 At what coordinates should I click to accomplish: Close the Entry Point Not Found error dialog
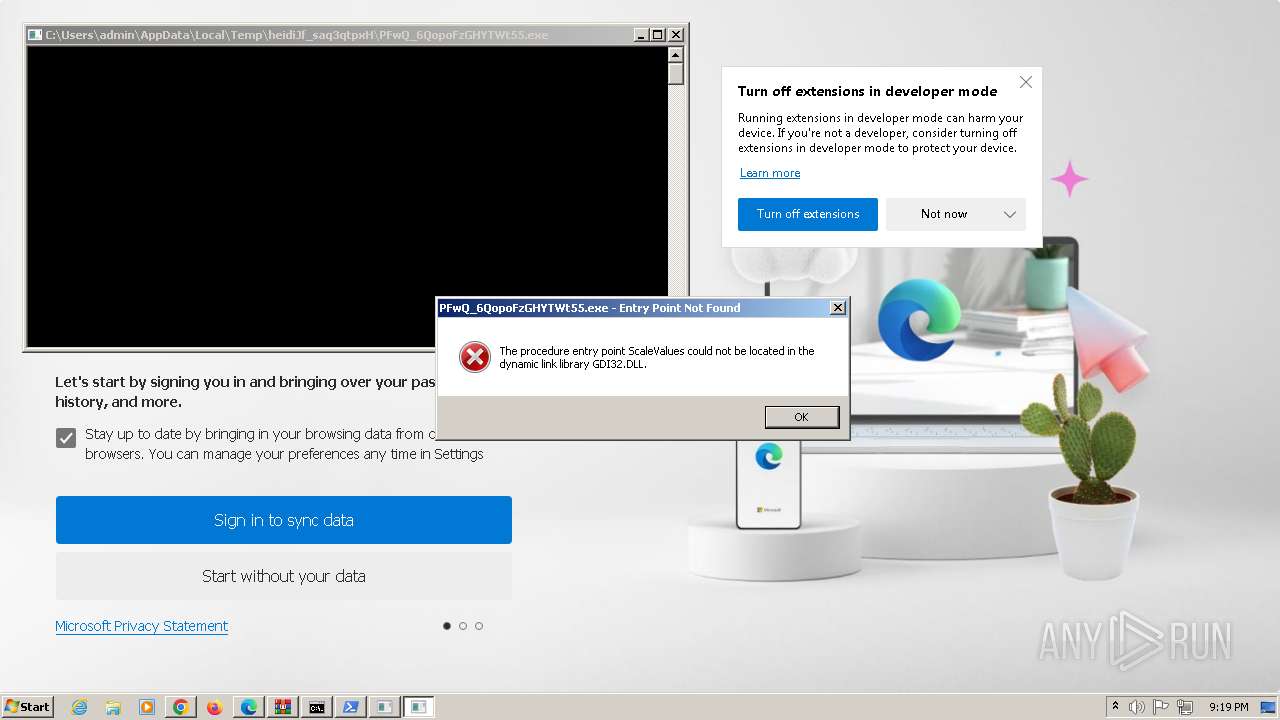pos(837,308)
